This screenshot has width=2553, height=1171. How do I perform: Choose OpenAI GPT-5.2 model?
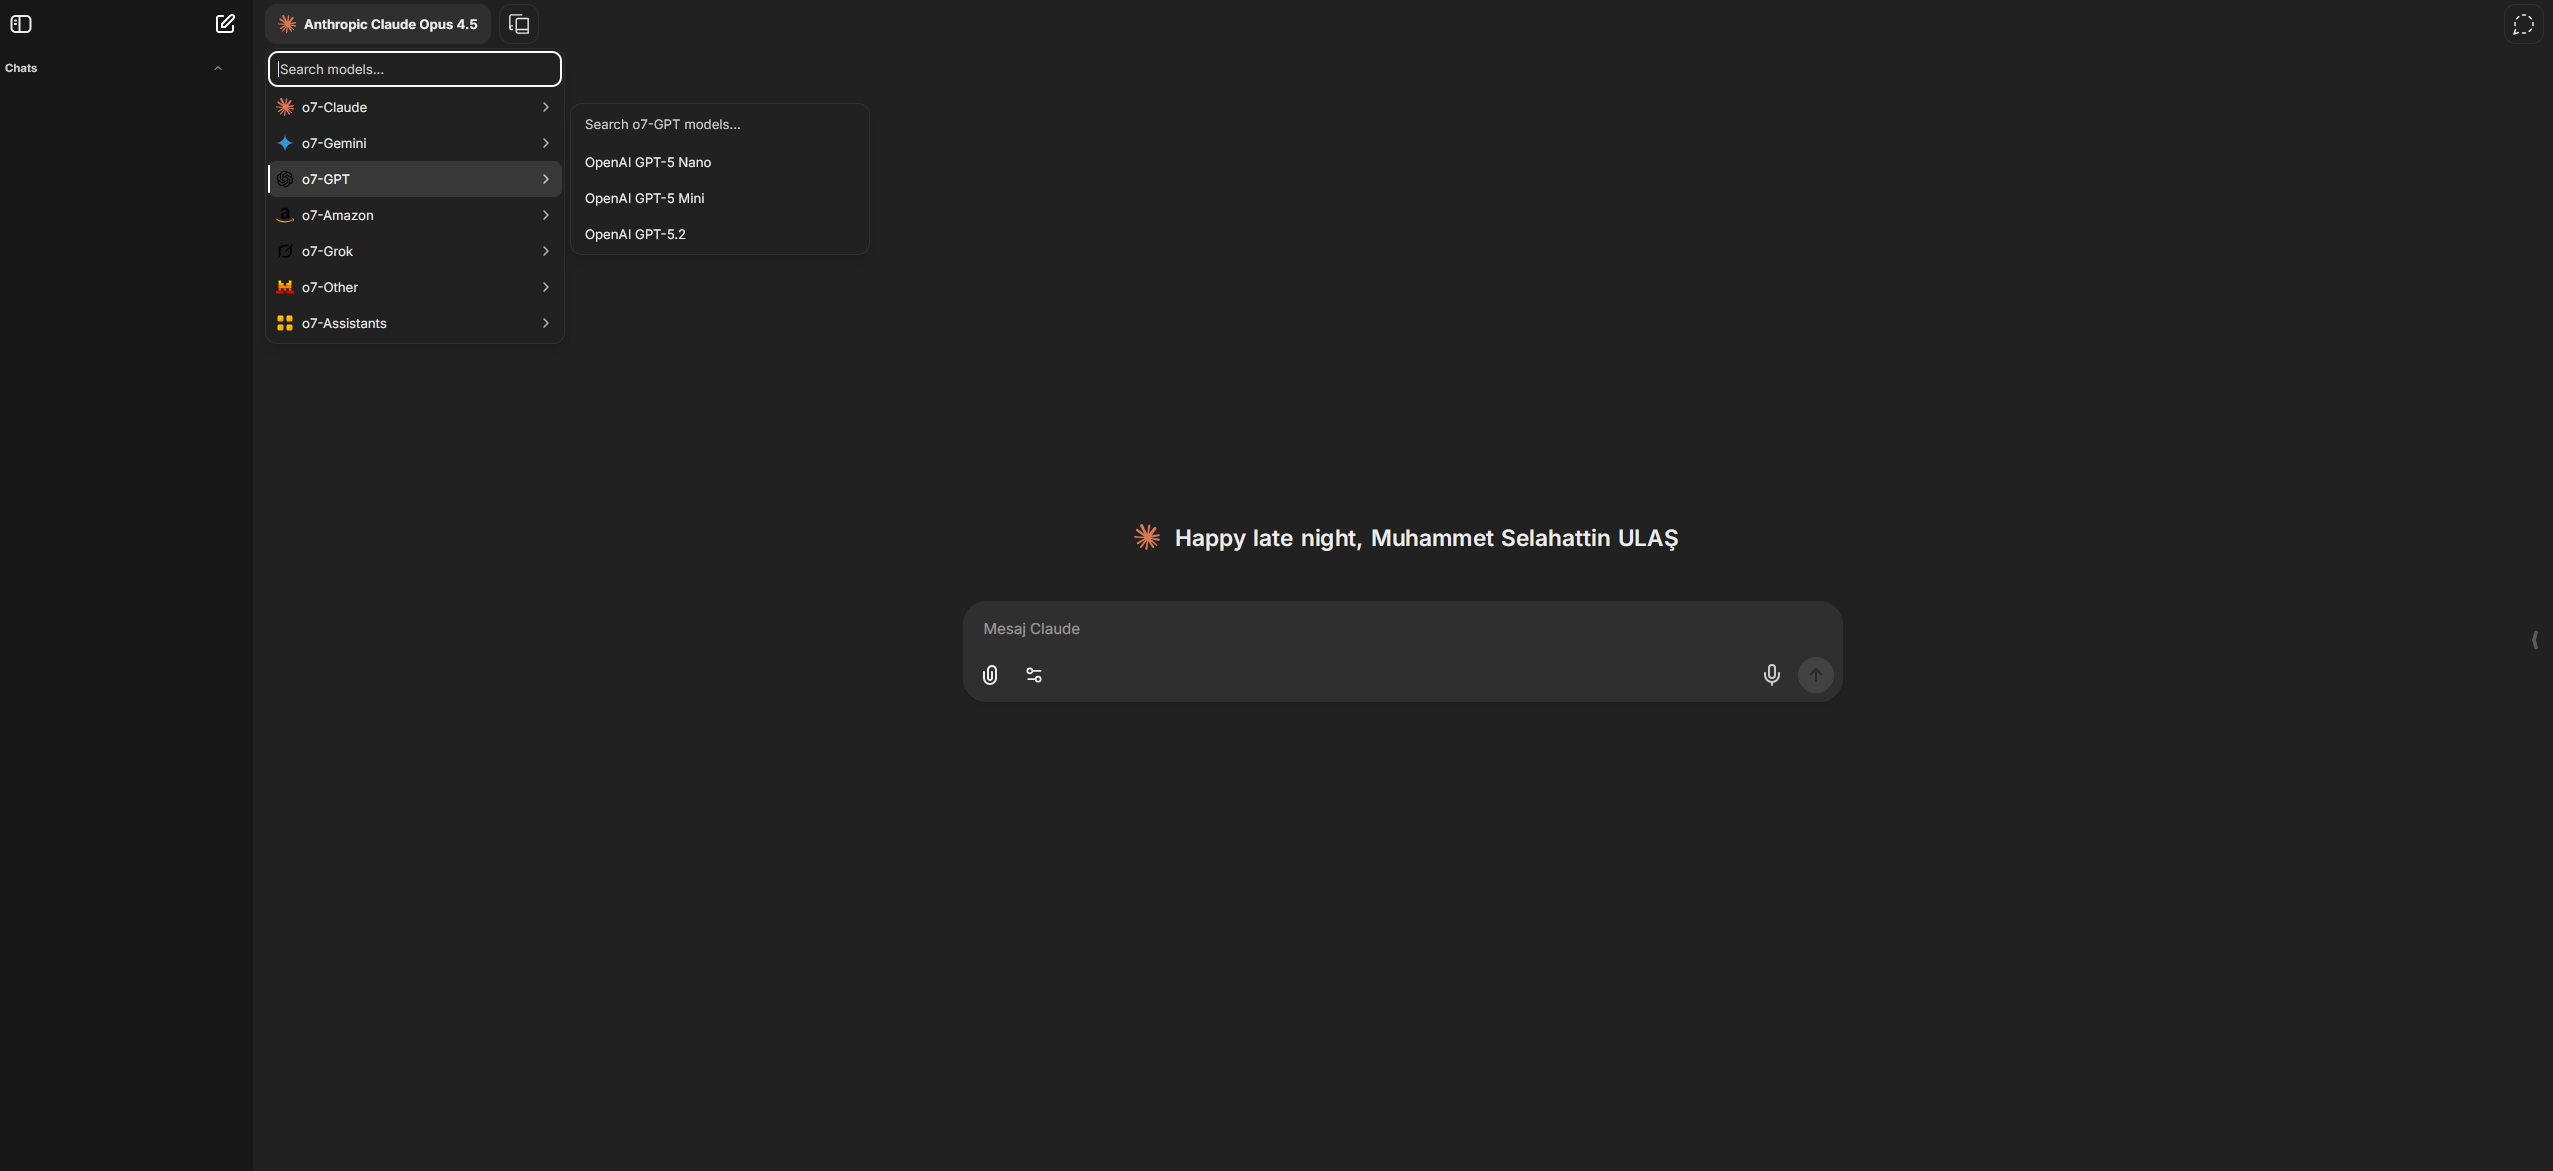pyautogui.click(x=635, y=234)
